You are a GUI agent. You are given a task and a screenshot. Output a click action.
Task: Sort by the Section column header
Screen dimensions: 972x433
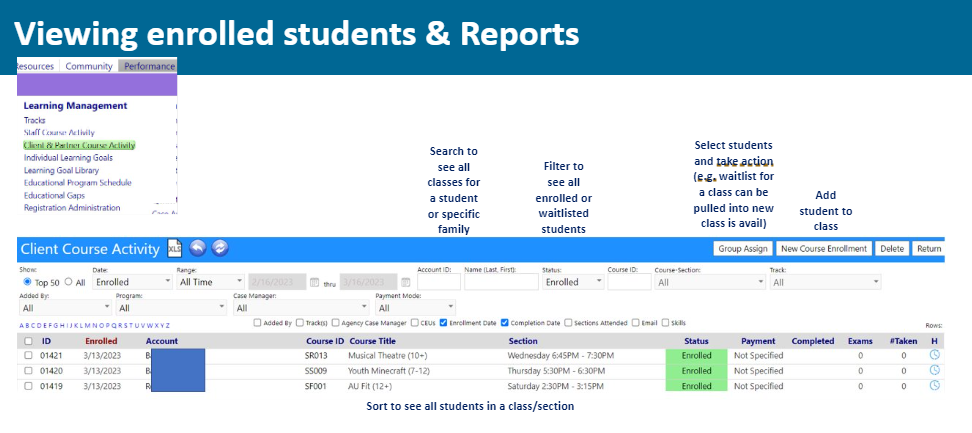click(523, 341)
